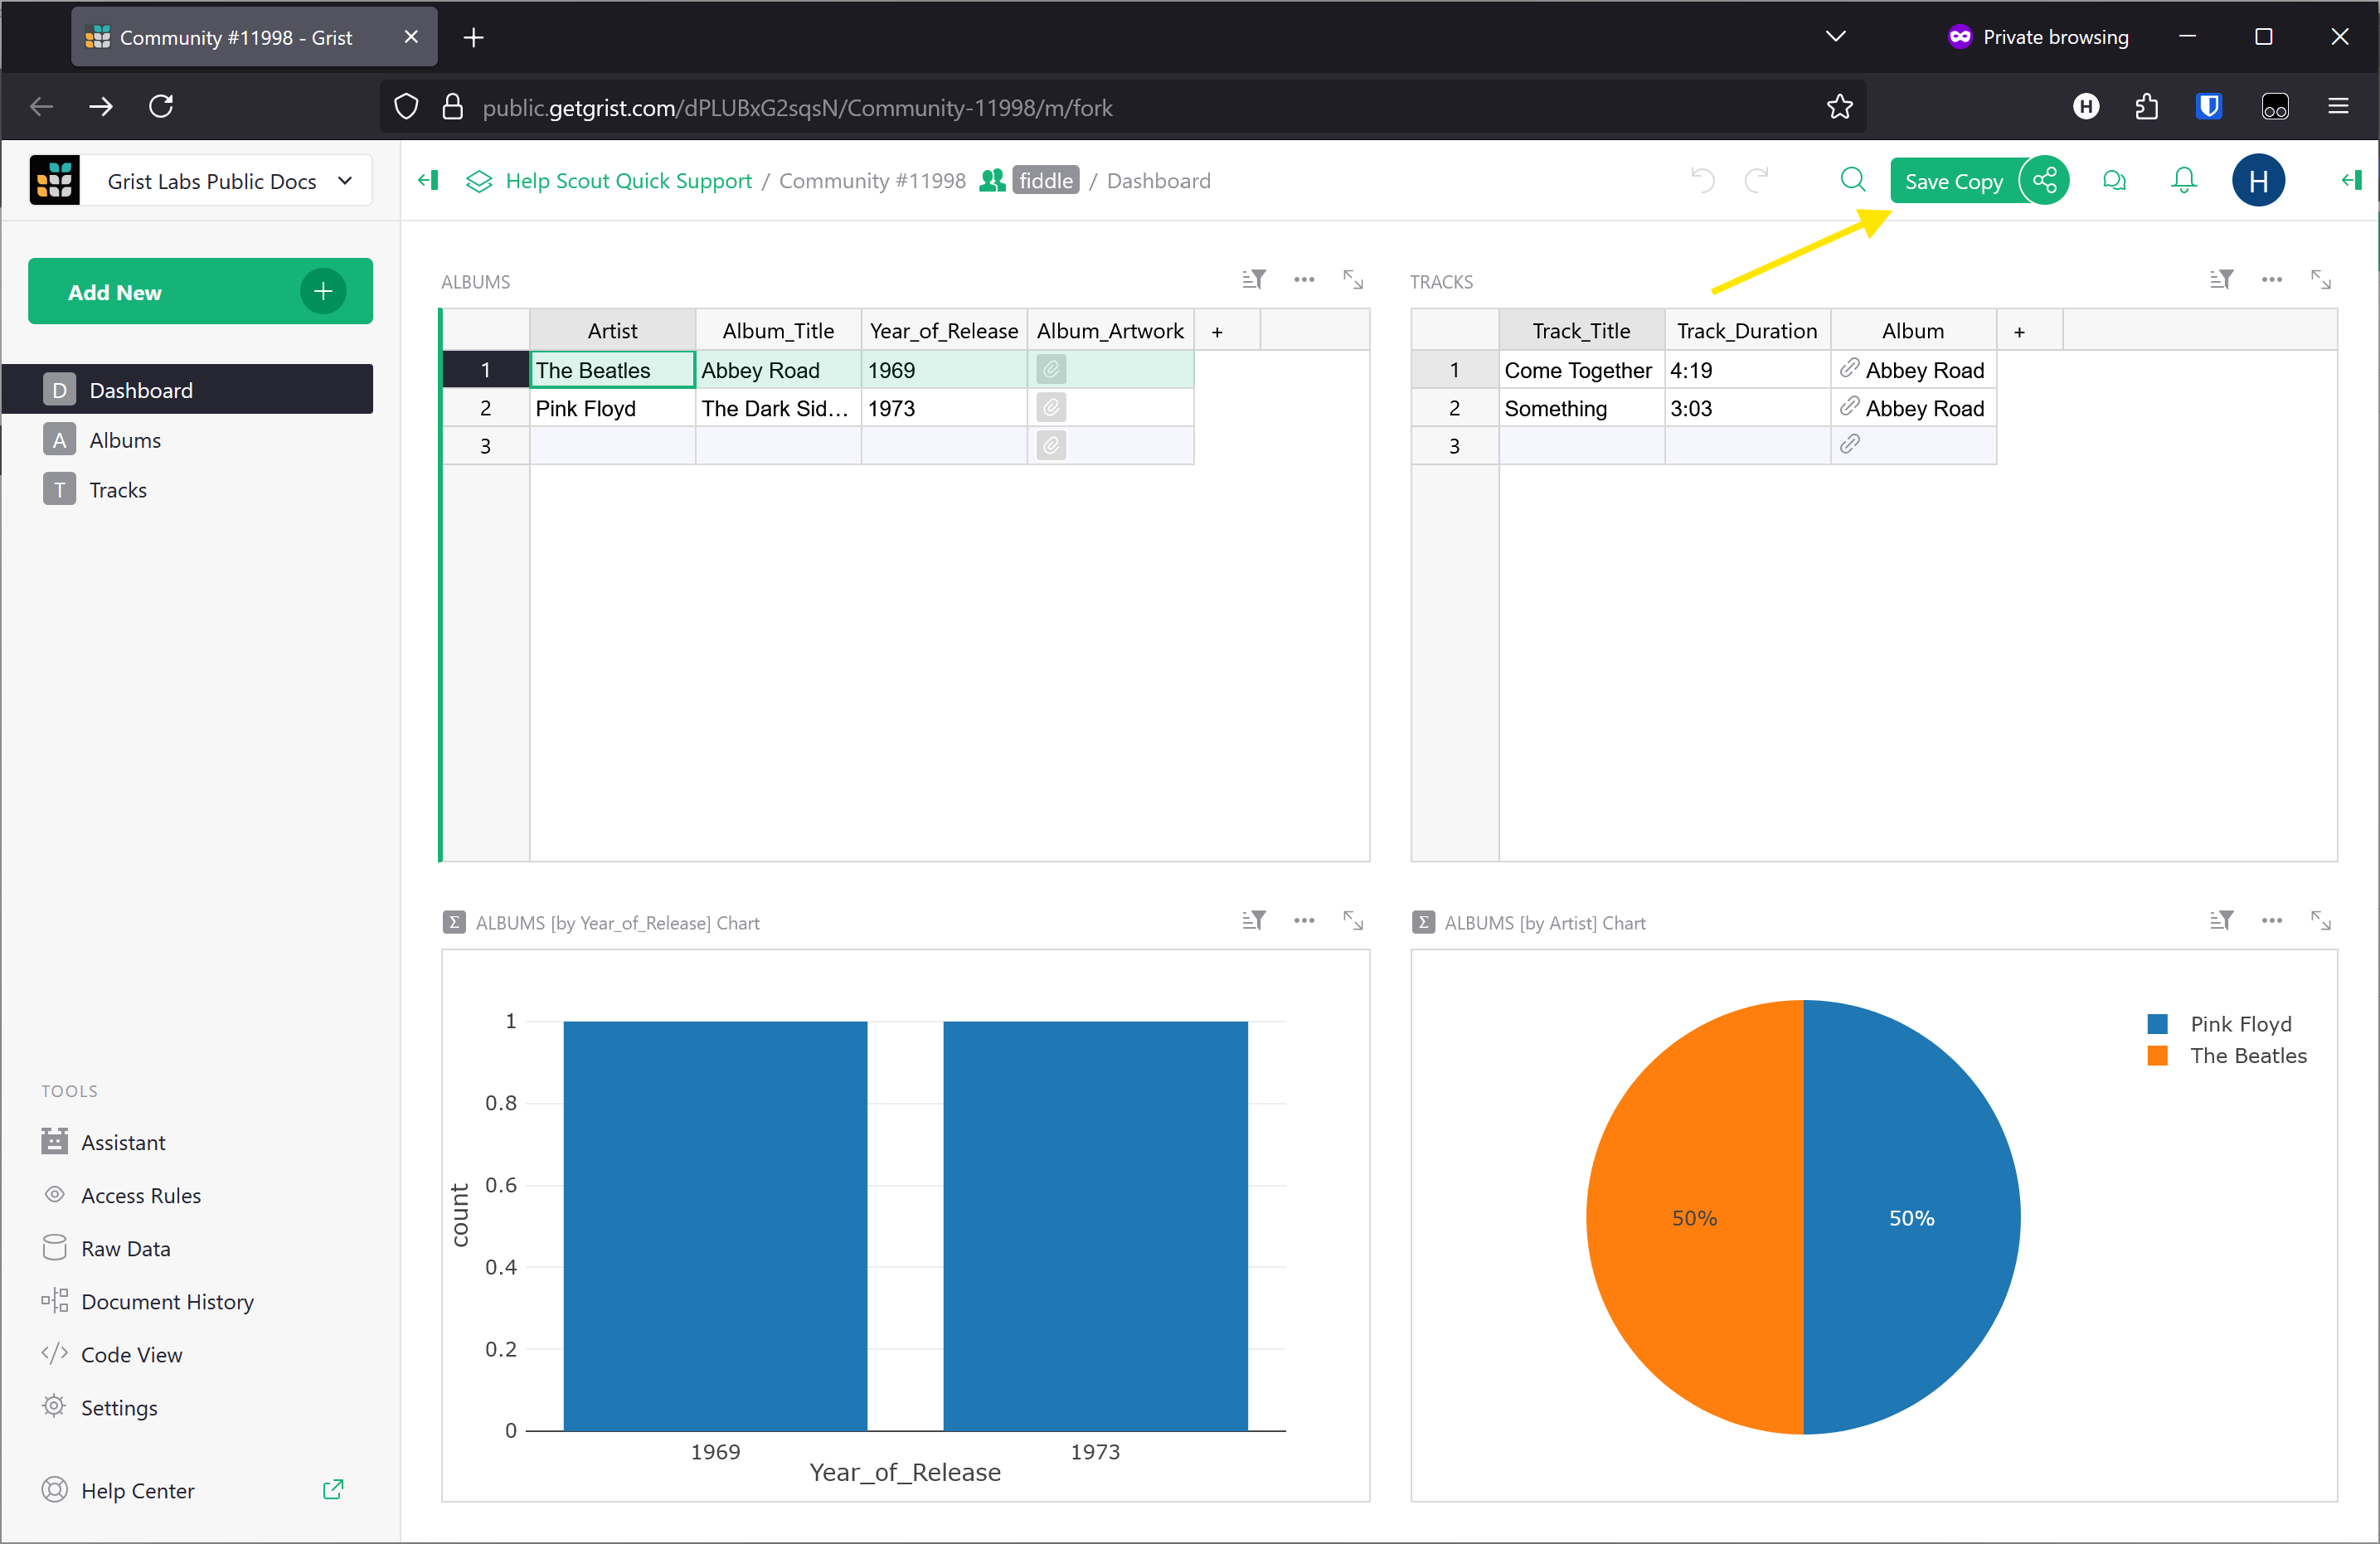Select the Abbey Road album title cell

click(x=777, y=370)
